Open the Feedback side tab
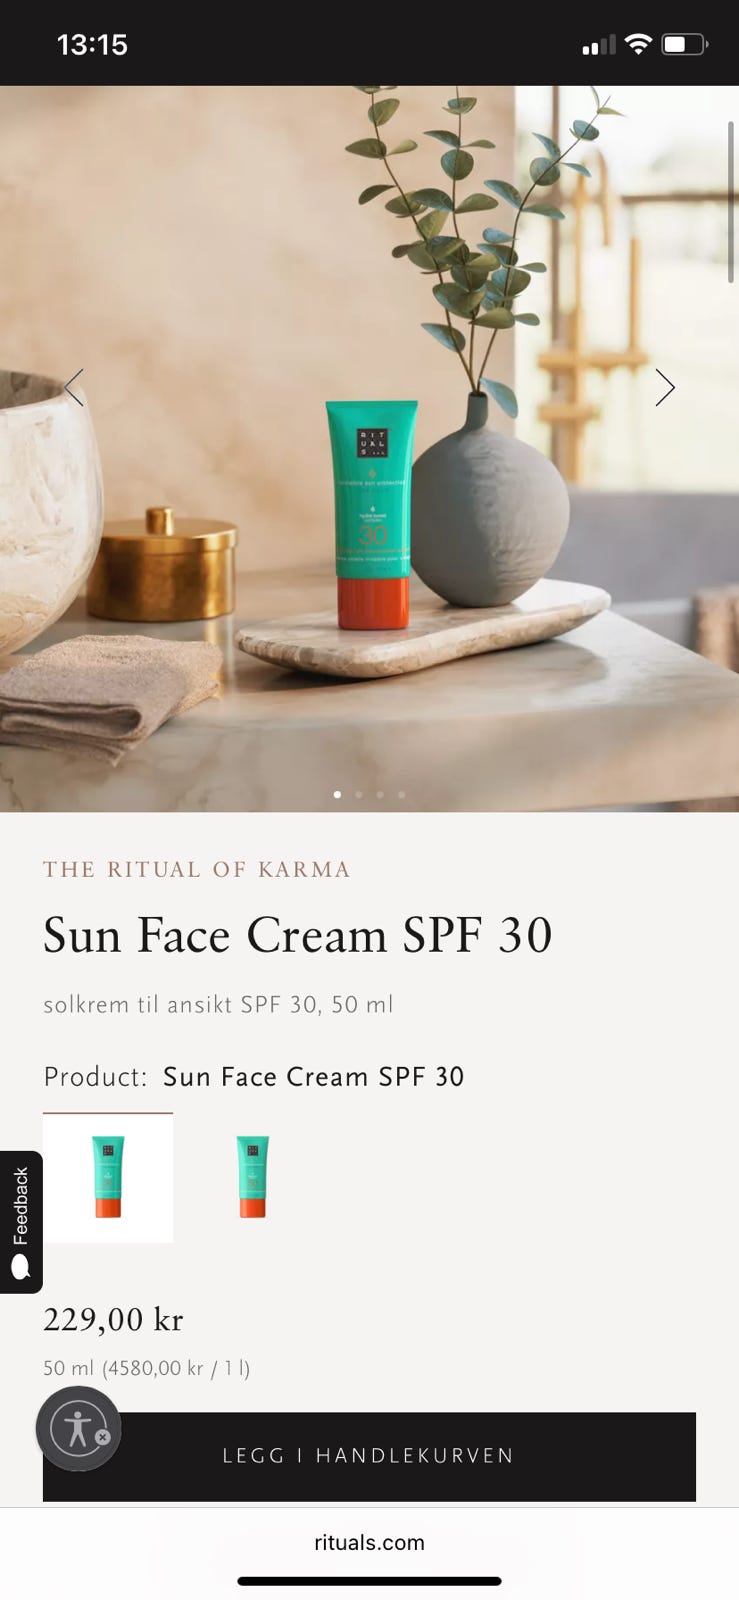739x1600 pixels. click(21, 1222)
